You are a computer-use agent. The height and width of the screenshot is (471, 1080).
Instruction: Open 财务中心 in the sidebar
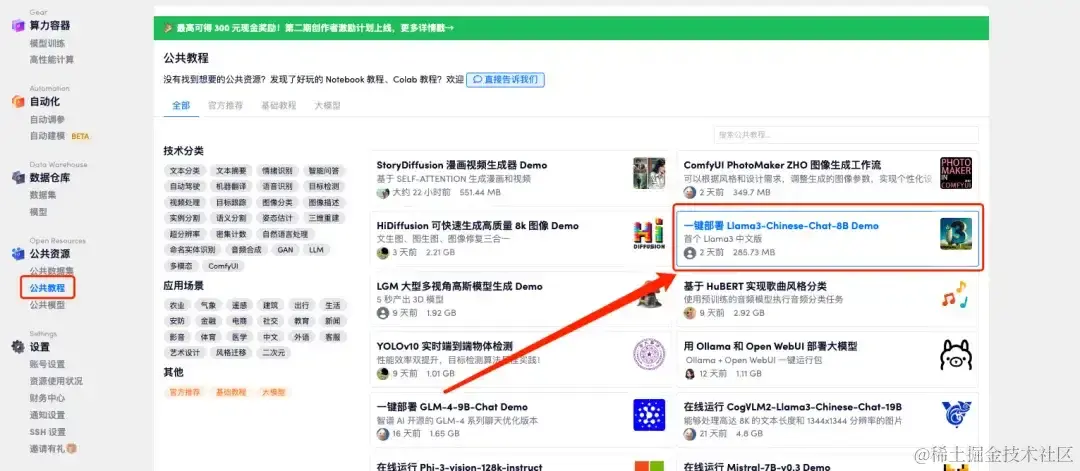[x=47, y=398]
